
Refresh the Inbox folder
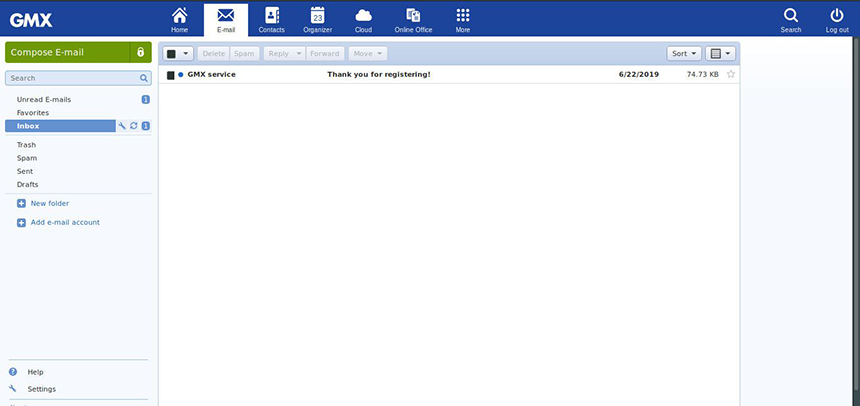pyautogui.click(x=133, y=126)
